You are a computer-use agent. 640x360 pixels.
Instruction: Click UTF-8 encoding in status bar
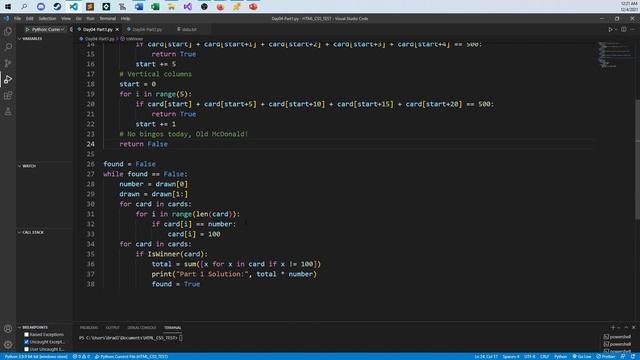tap(530, 356)
